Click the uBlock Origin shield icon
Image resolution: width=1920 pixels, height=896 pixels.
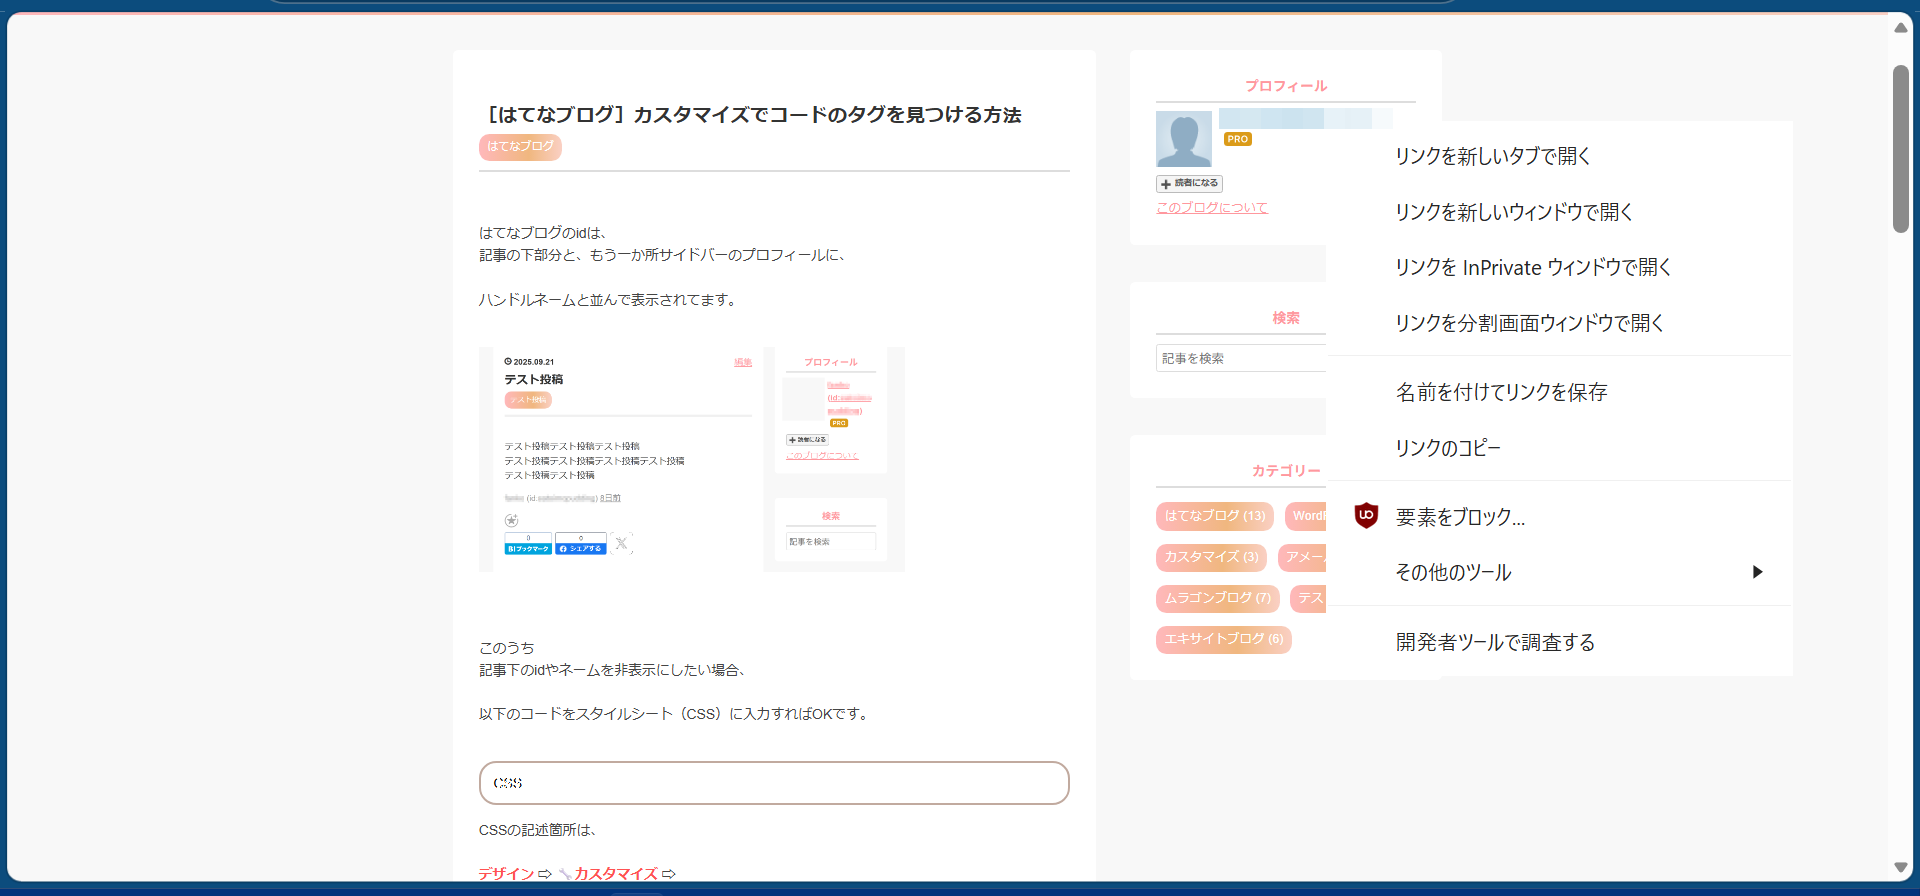click(x=1366, y=516)
